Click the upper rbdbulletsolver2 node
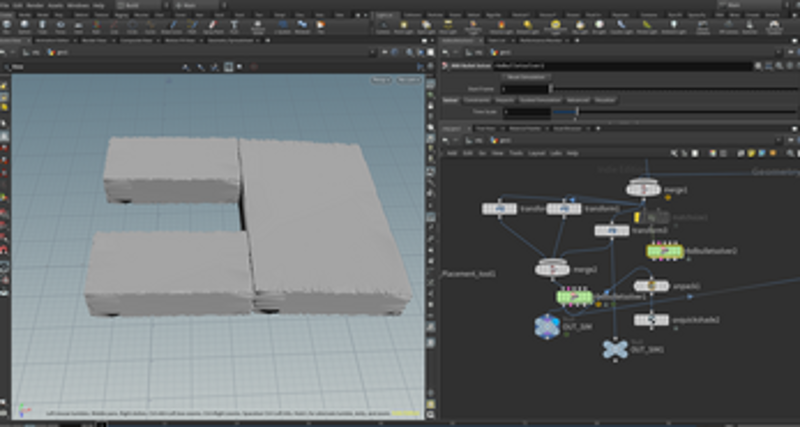 (x=664, y=251)
